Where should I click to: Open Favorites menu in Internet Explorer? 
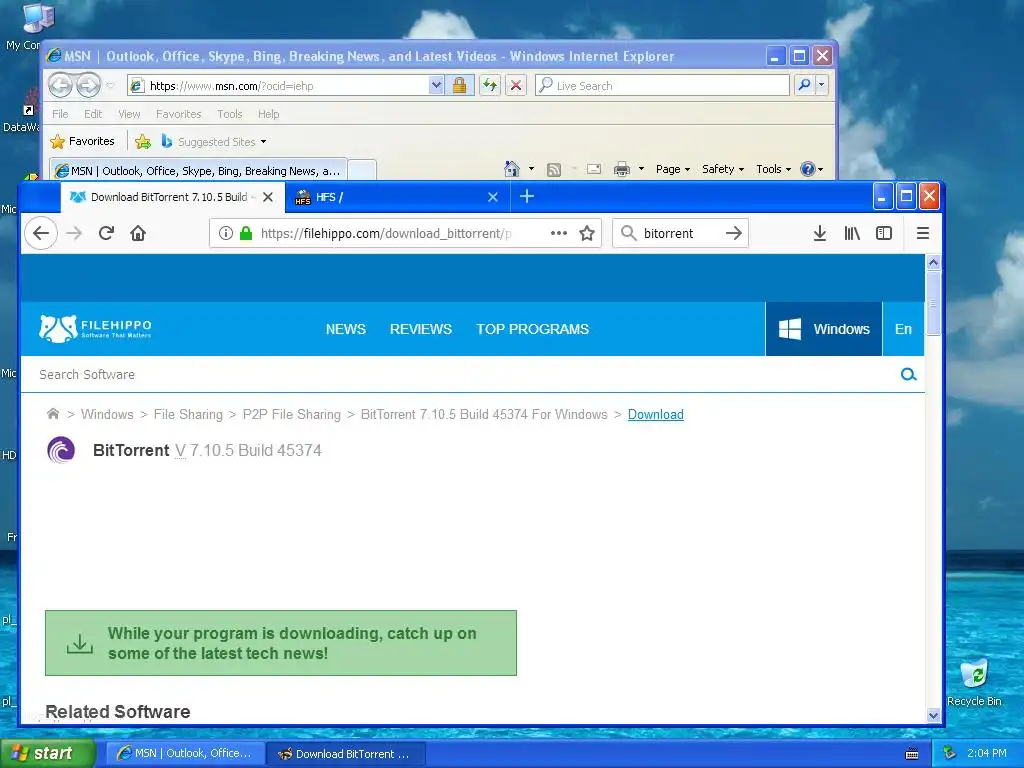click(178, 114)
